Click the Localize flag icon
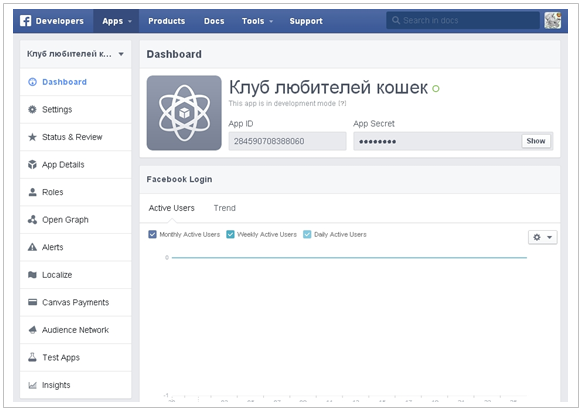Viewport: 582px width, 411px height. point(33,275)
